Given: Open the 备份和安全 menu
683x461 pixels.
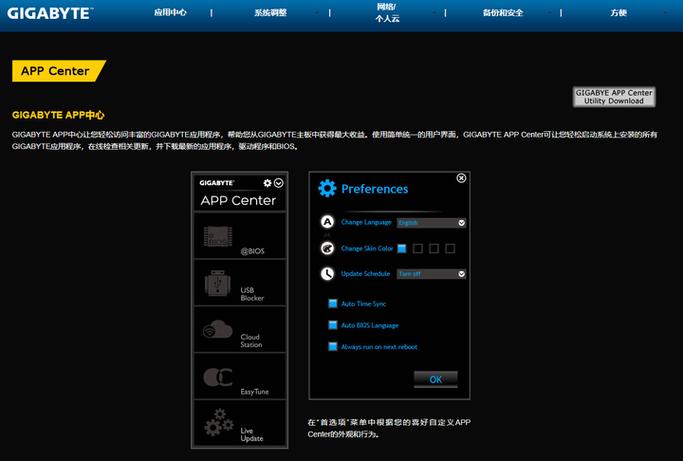Looking at the screenshot, I should pyautogui.click(x=503, y=13).
